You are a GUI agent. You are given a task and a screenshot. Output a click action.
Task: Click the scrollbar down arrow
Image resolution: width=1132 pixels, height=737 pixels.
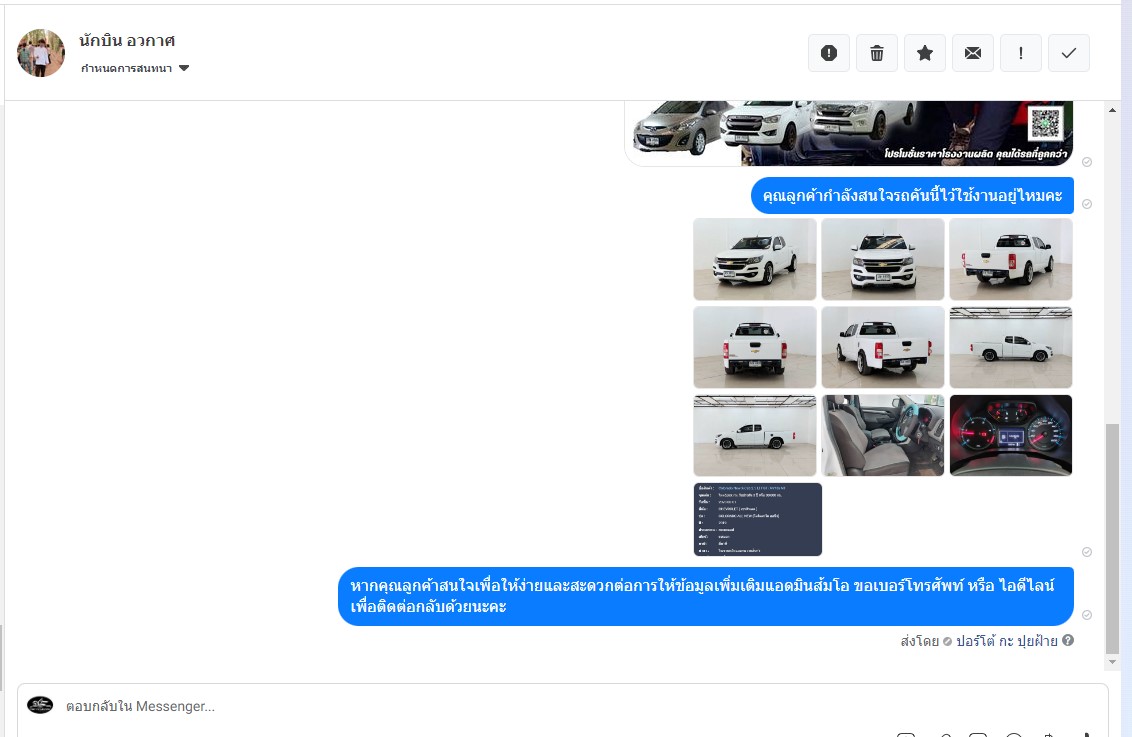click(x=1112, y=661)
